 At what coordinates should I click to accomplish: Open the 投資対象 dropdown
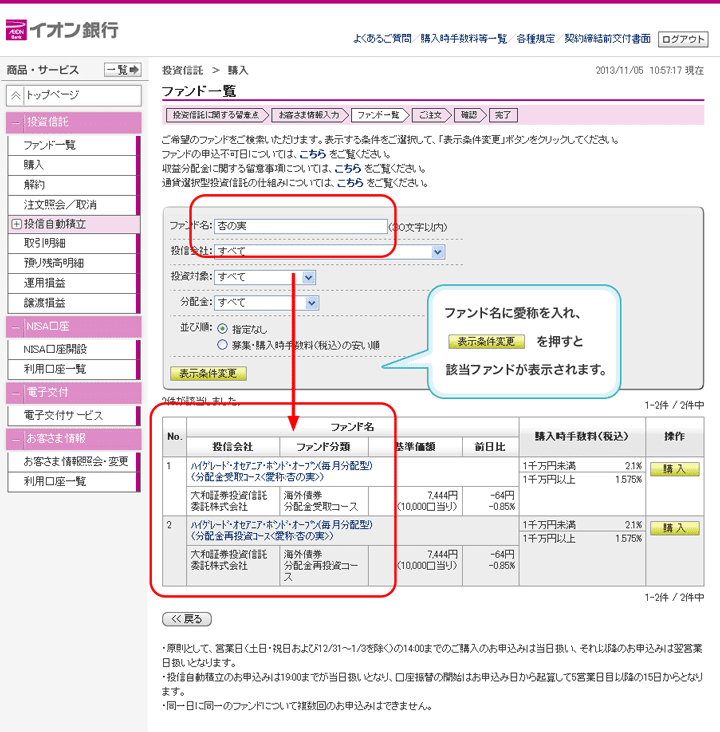click(x=265, y=277)
